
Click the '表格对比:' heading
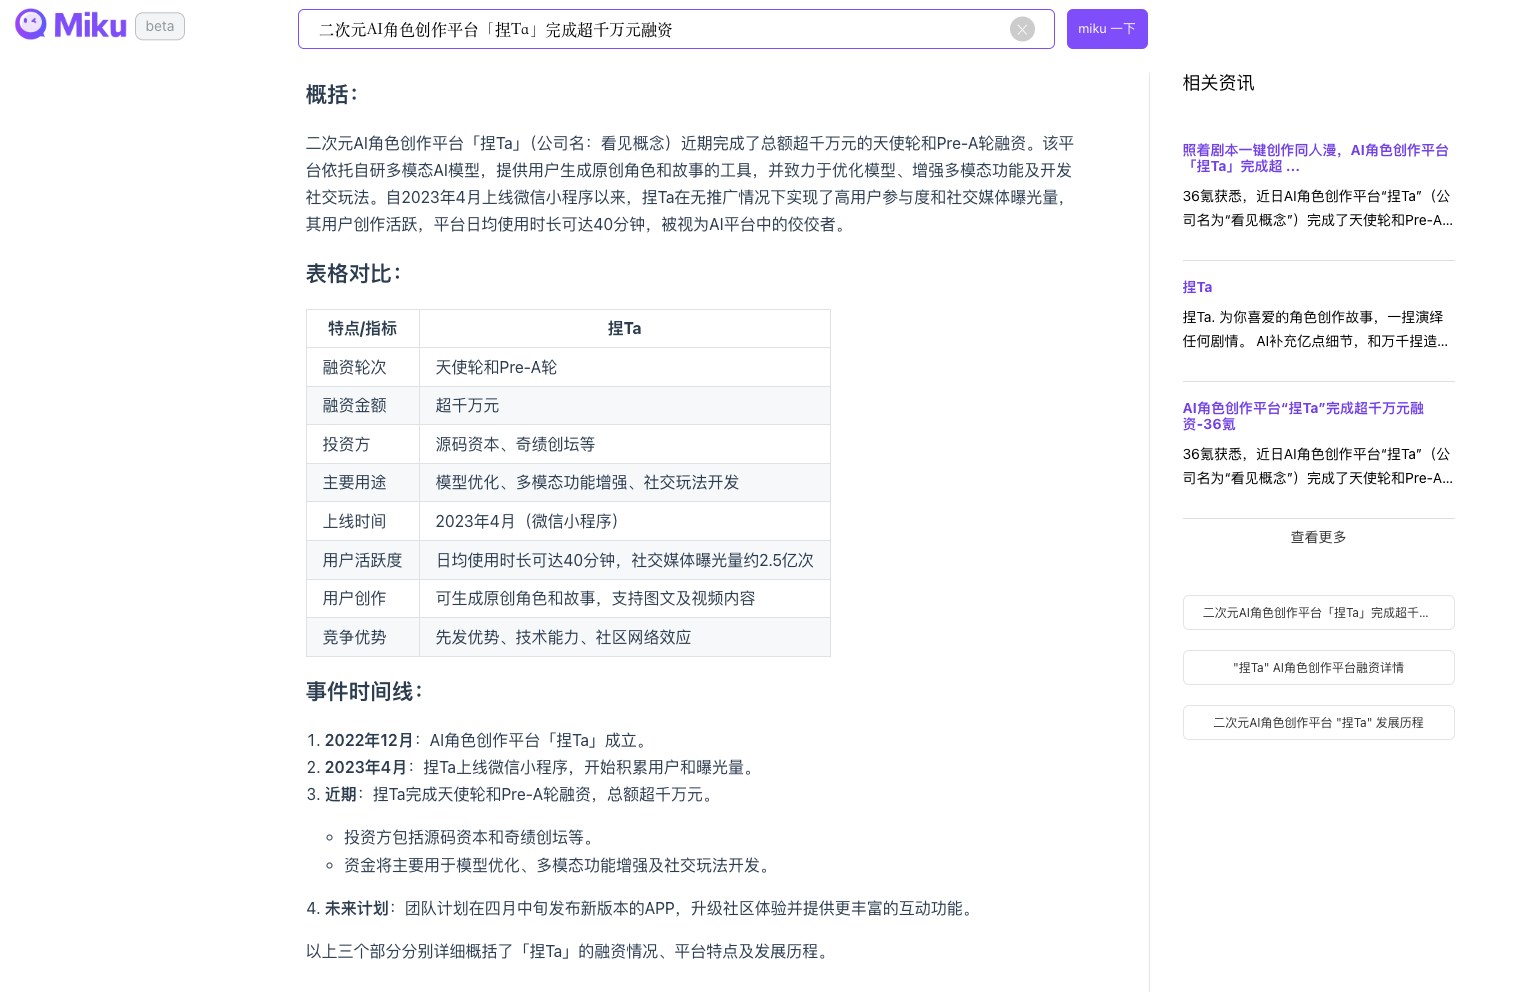point(354,274)
